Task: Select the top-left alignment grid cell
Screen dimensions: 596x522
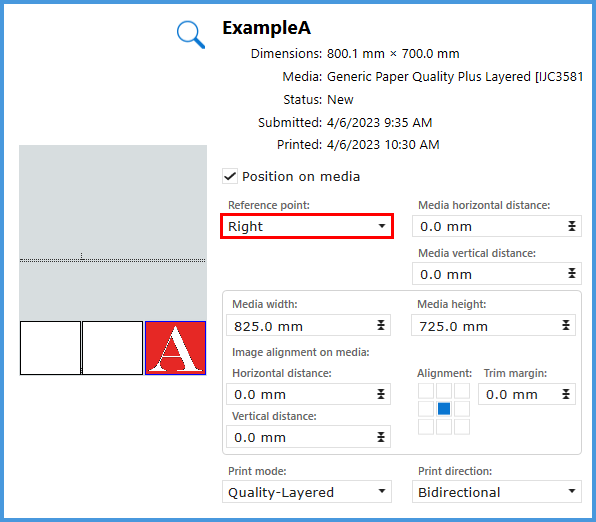Action: [426, 391]
